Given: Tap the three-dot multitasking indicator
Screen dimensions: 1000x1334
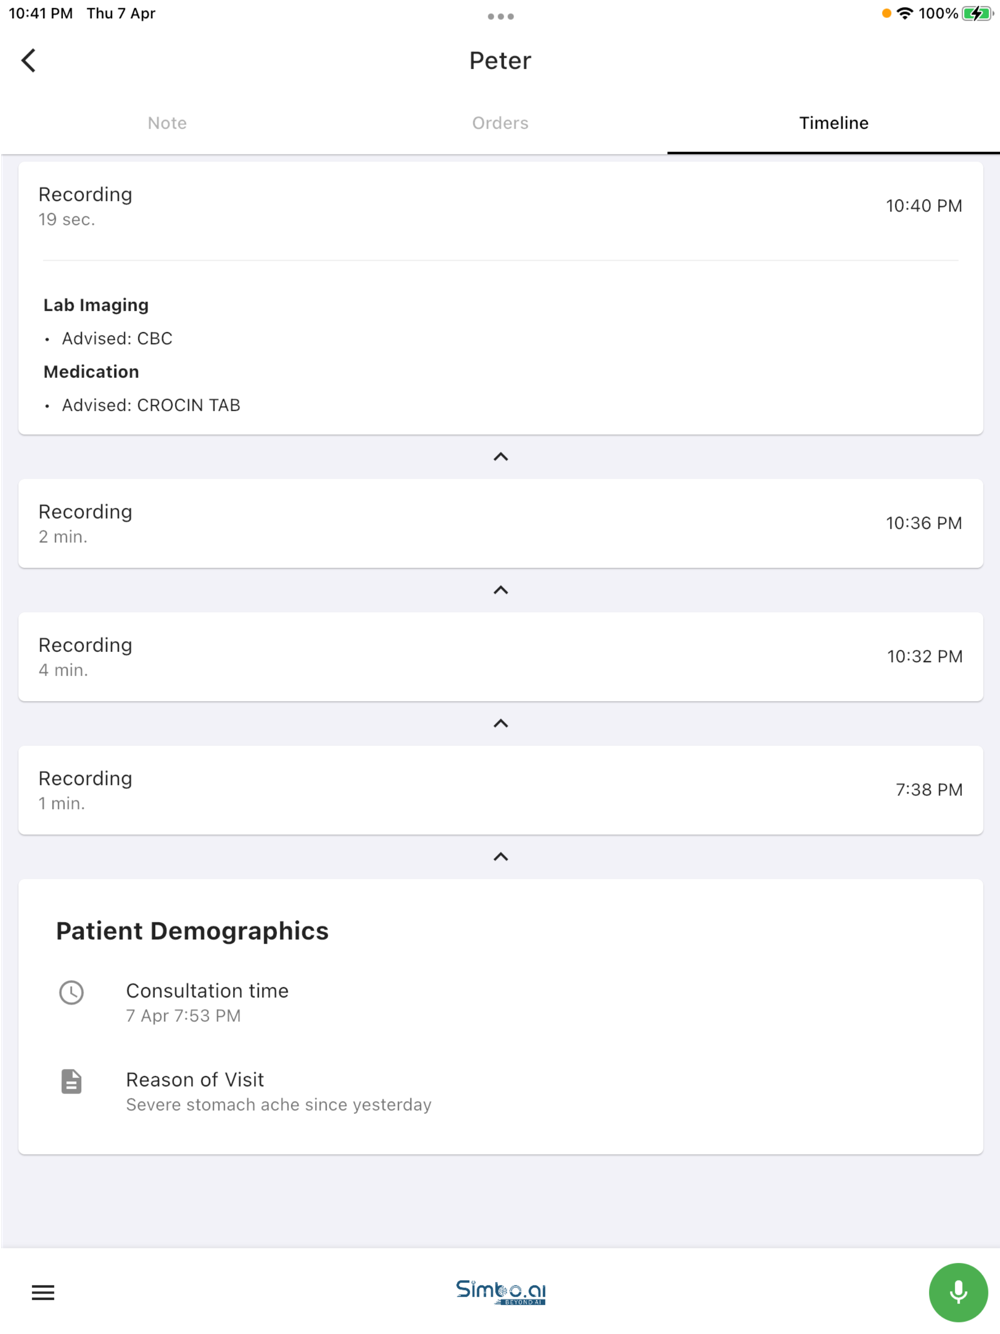Looking at the screenshot, I should pos(500,17).
